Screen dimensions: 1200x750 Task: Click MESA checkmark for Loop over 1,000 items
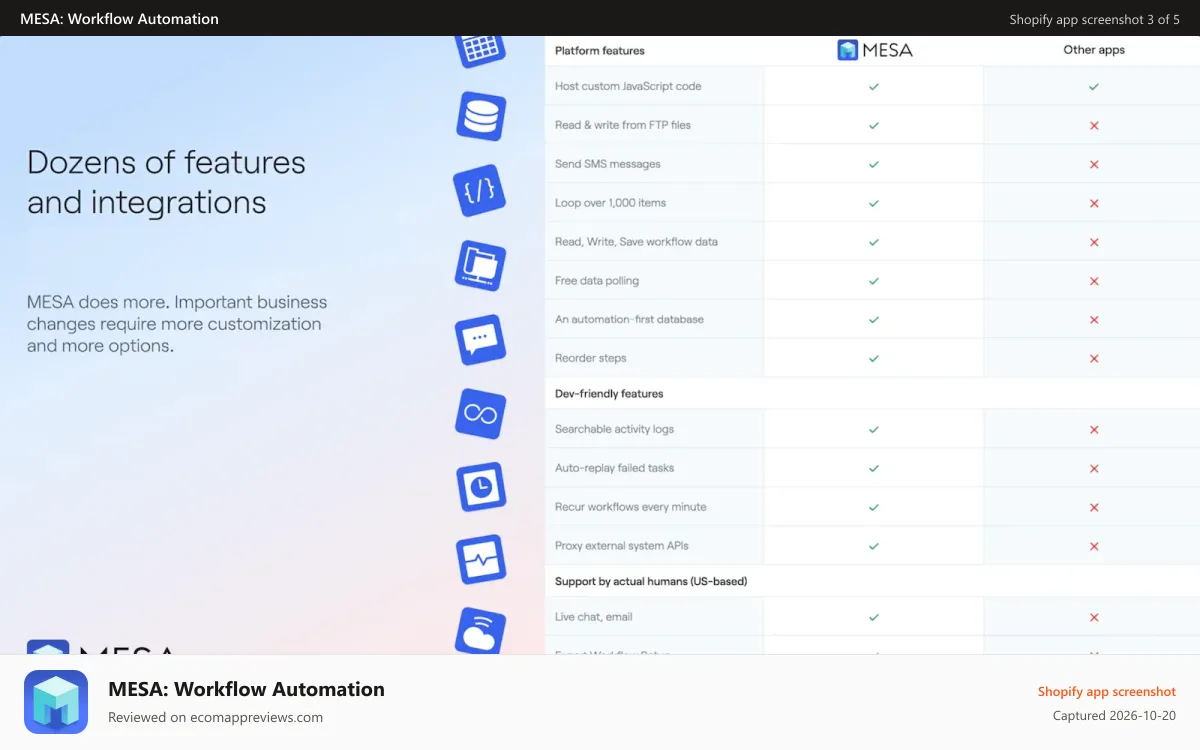click(x=874, y=203)
